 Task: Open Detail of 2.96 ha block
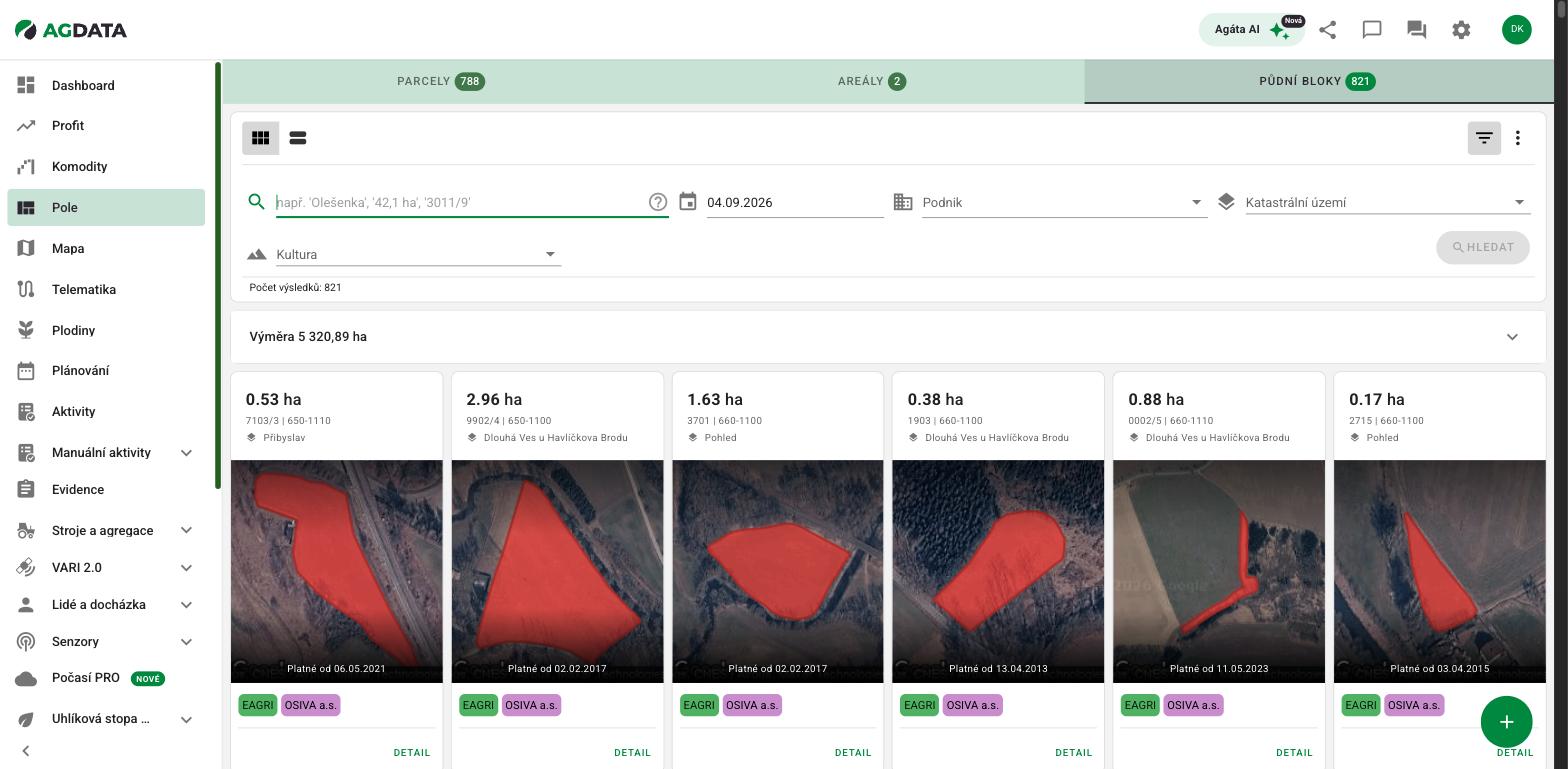click(x=632, y=753)
